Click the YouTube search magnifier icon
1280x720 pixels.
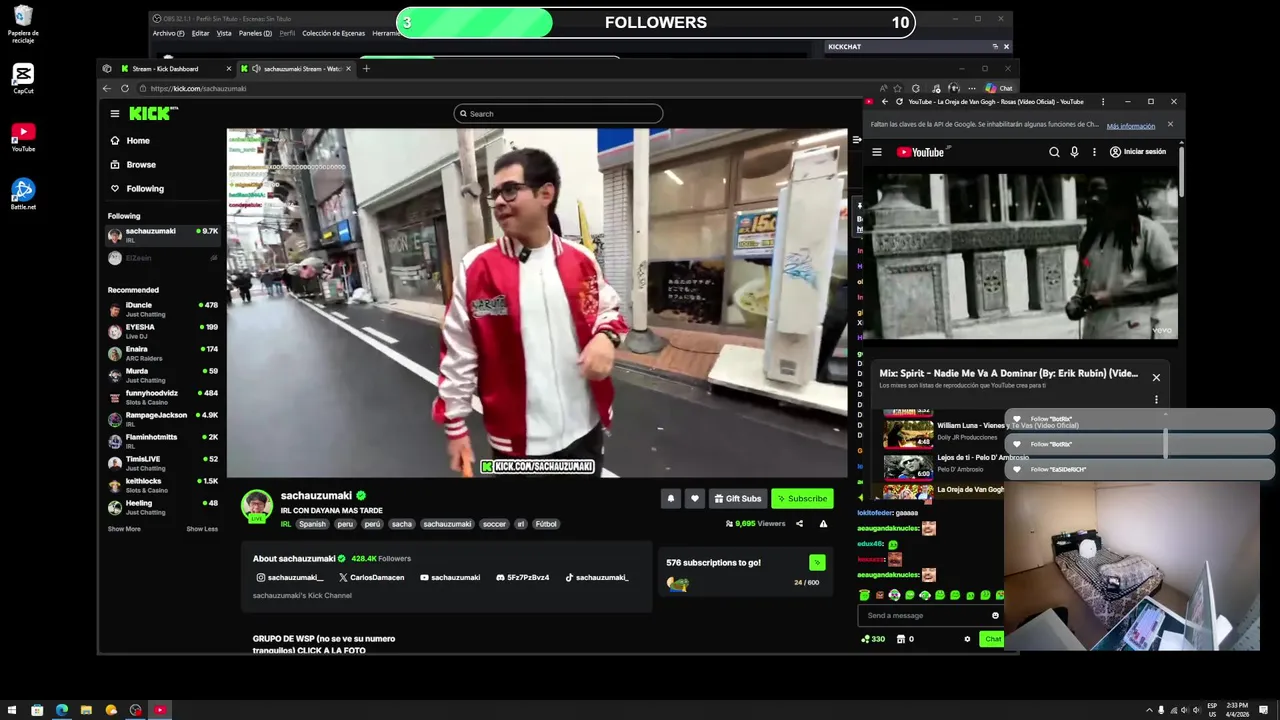1054,152
